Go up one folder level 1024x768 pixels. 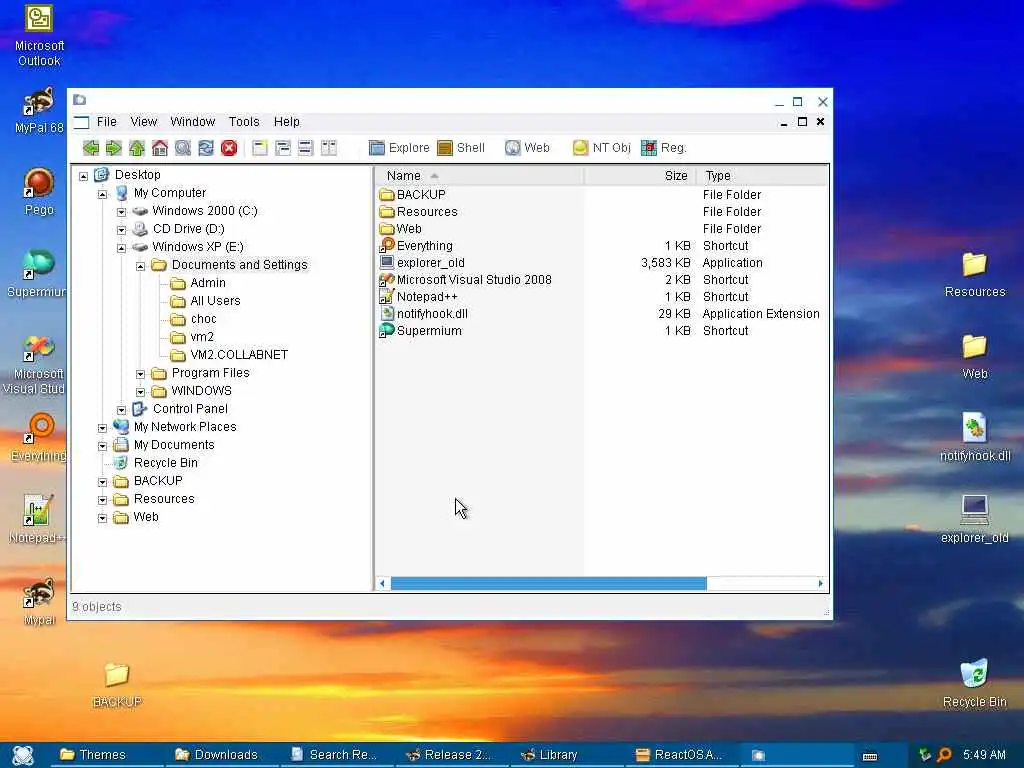136,148
